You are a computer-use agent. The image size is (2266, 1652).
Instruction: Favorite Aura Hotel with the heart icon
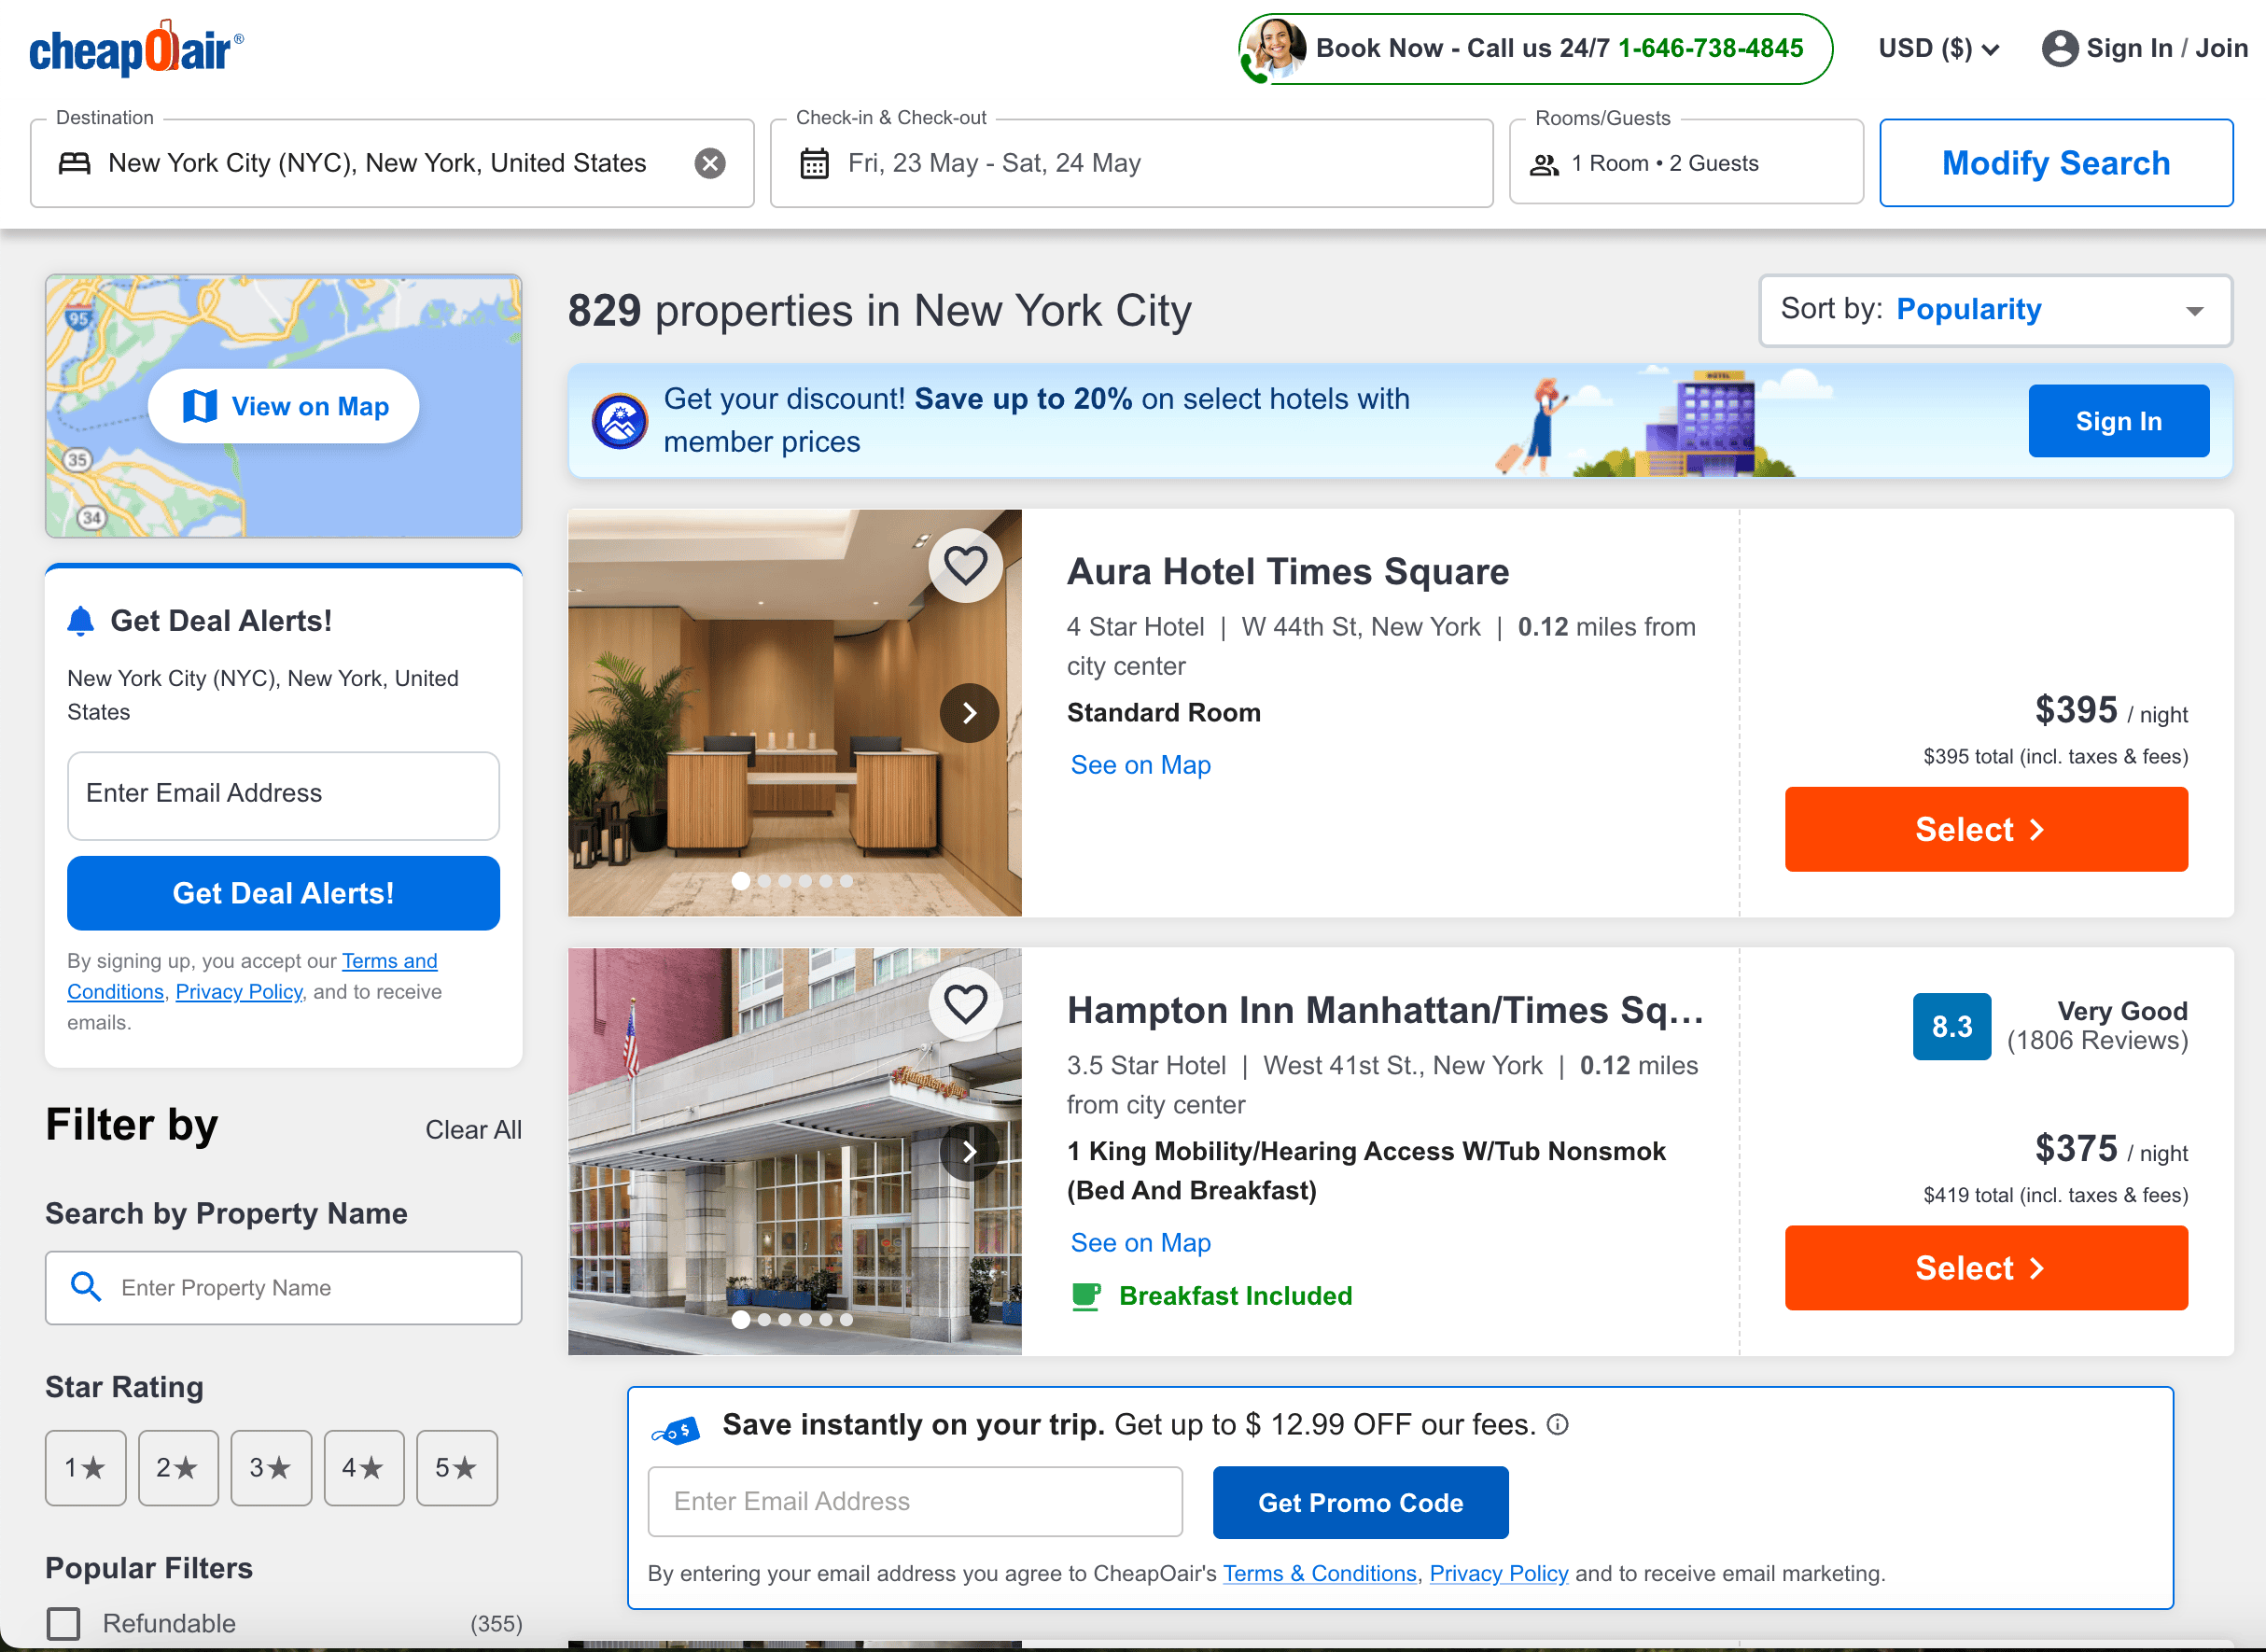(x=965, y=566)
